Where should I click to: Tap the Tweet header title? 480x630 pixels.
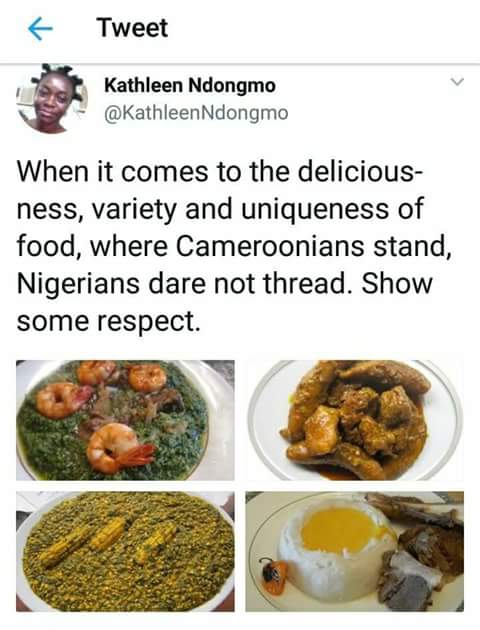point(132,28)
